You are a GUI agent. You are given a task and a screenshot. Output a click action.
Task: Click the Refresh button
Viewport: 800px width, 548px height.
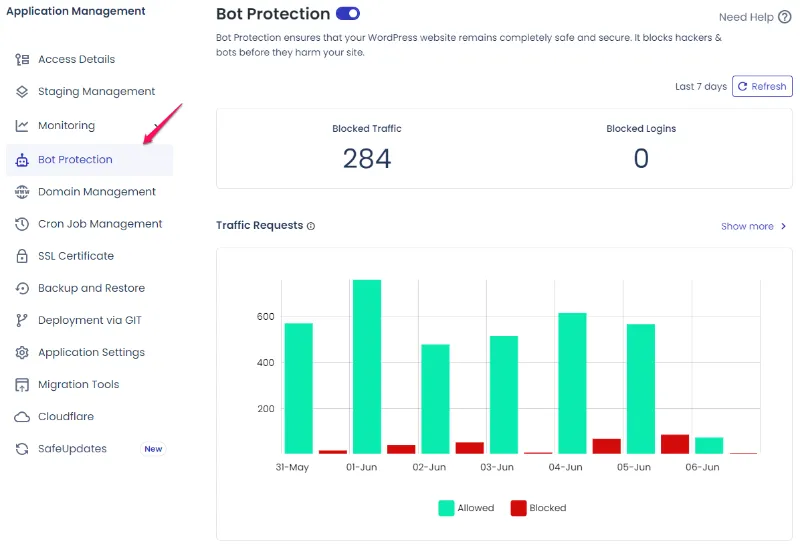[762, 86]
